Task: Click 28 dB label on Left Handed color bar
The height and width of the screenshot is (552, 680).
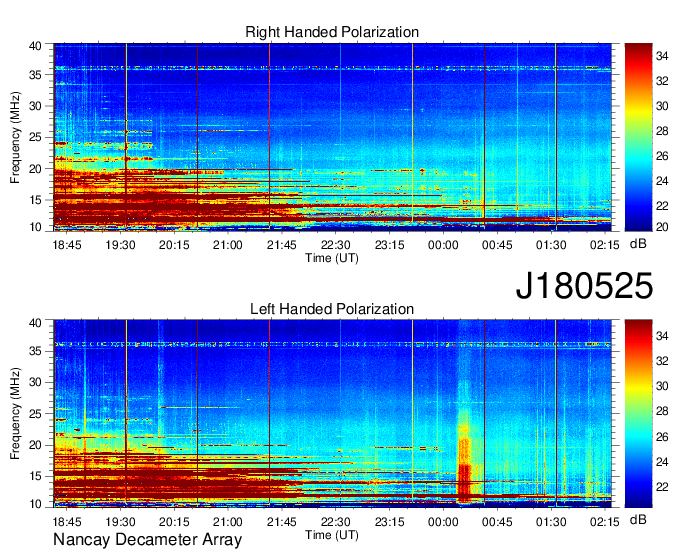Action: point(662,411)
